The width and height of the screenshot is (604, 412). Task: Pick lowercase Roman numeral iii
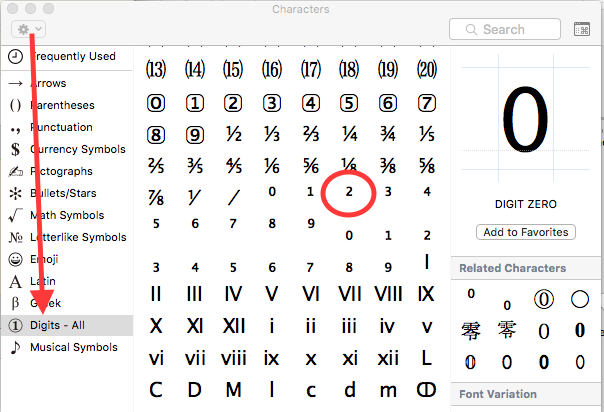(x=349, y=326)
